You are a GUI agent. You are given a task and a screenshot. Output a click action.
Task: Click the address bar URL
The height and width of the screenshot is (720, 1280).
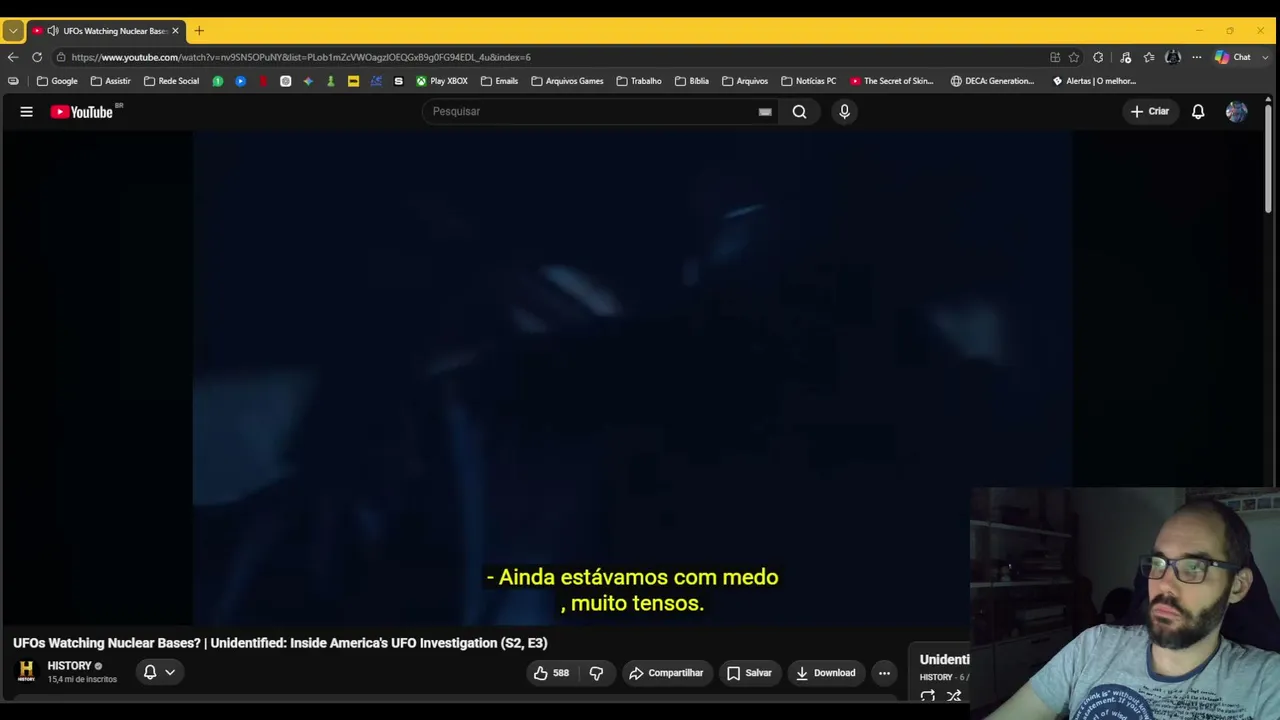(301, 57)
